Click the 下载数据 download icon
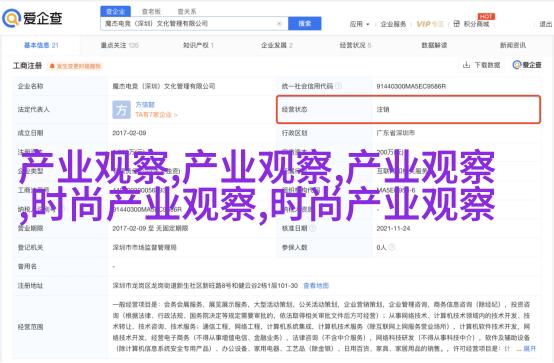 (x=466, y=65)
